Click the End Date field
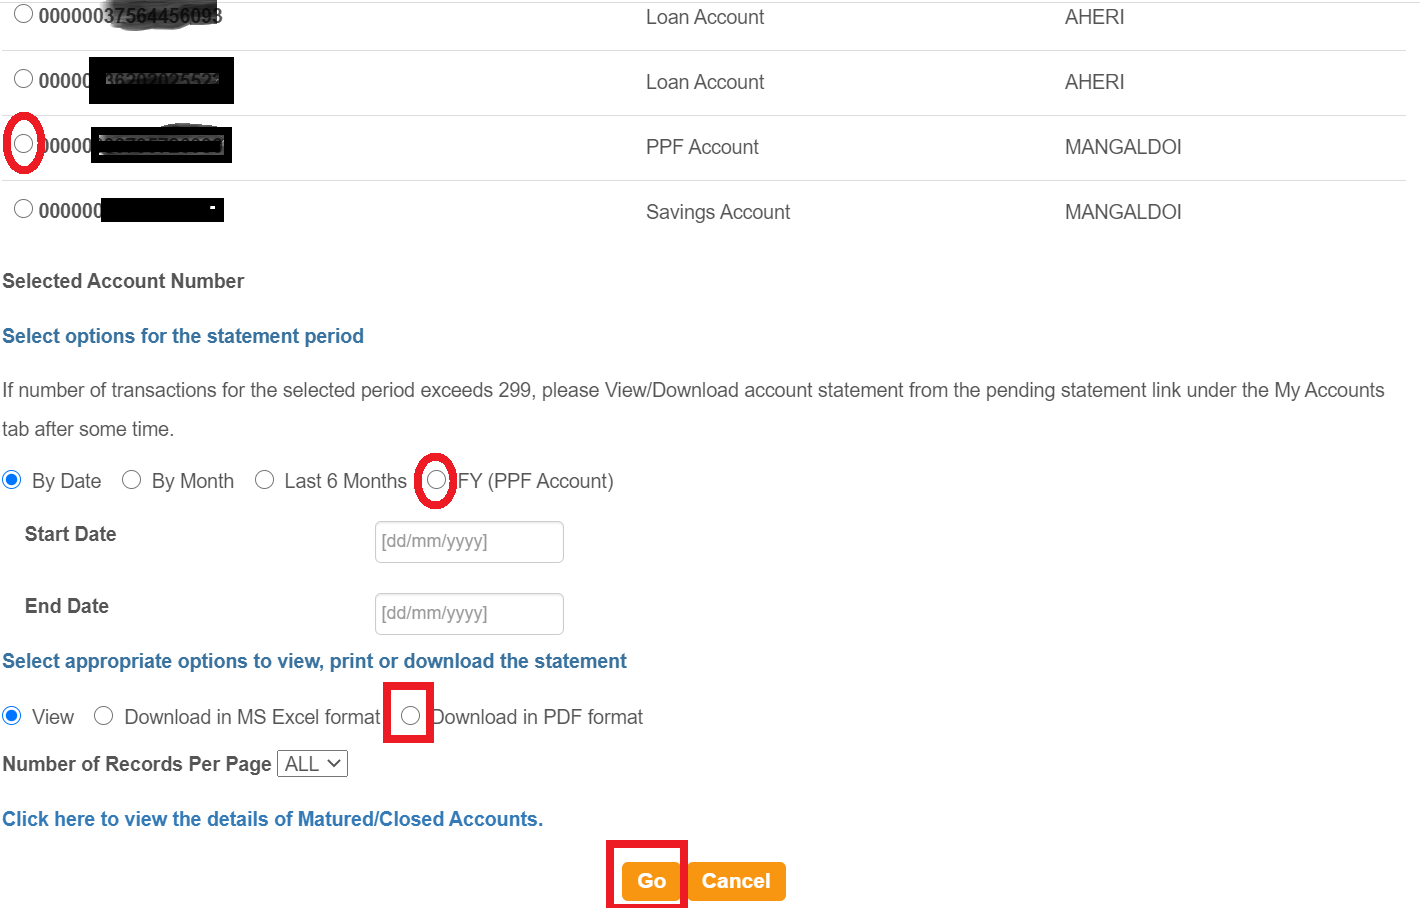The image size is (1420, 908). 469,613
